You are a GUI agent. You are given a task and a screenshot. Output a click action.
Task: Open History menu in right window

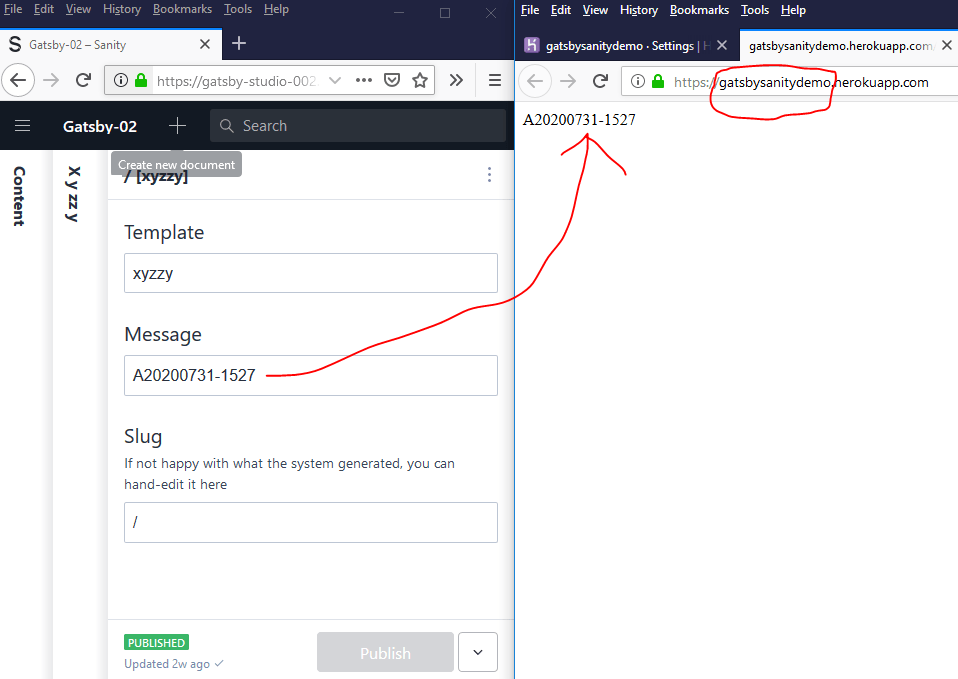tap(638, 10)
